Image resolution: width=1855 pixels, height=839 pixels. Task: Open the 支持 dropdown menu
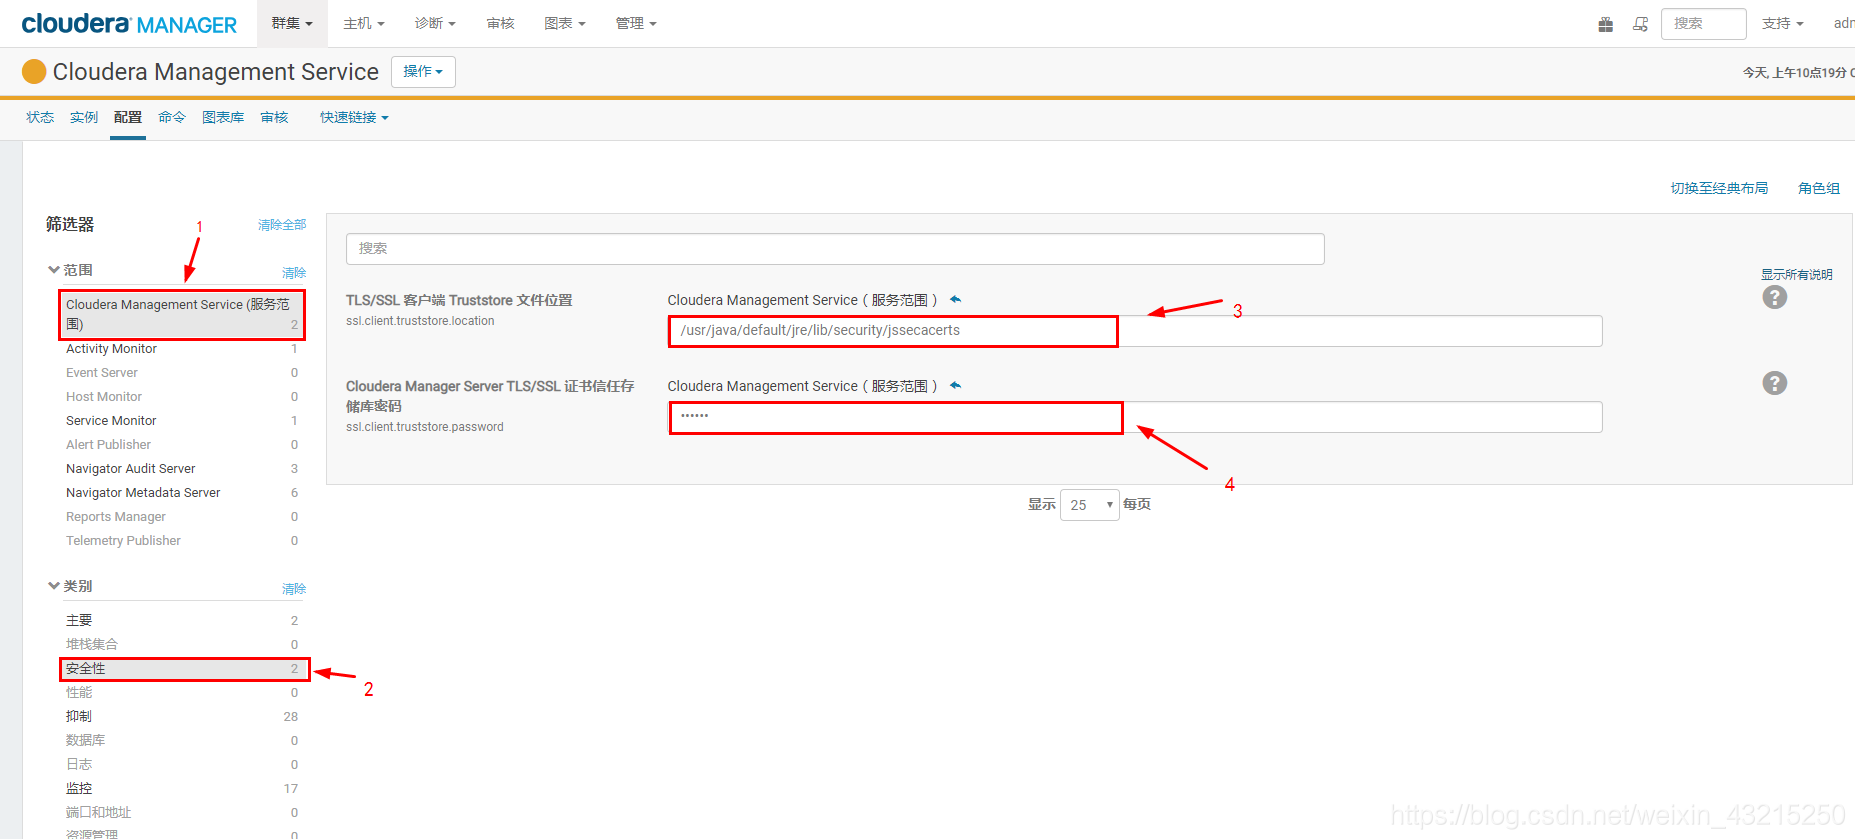[1782, 23]
